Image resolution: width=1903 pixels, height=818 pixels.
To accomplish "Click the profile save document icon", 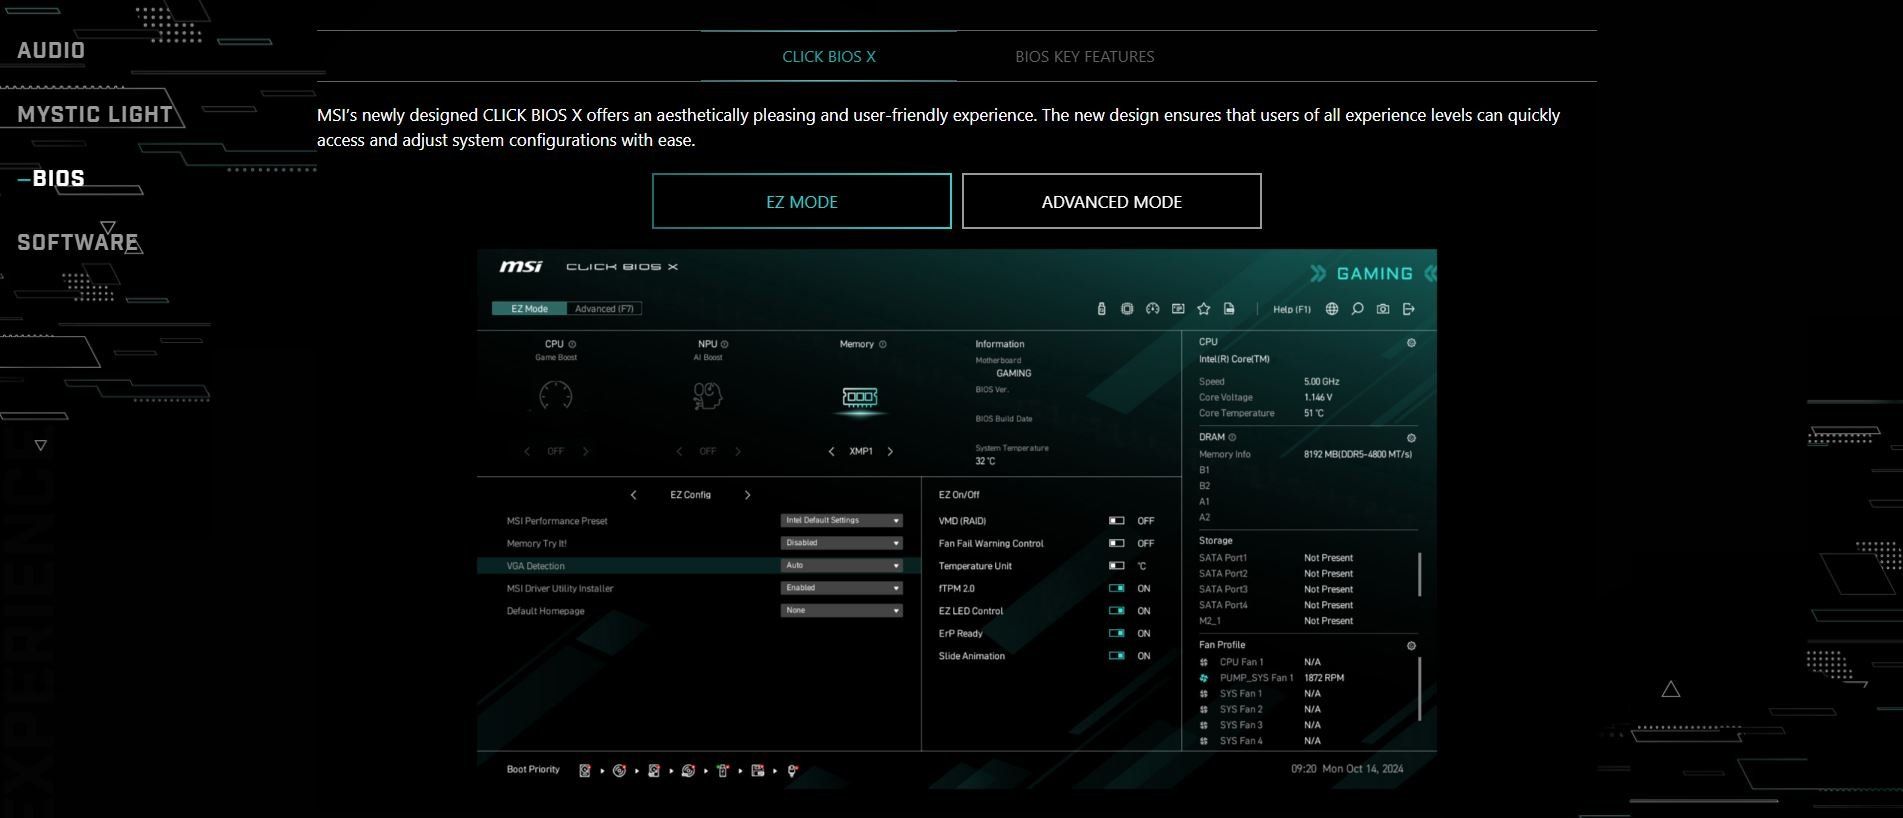I will click(1229, 309).
